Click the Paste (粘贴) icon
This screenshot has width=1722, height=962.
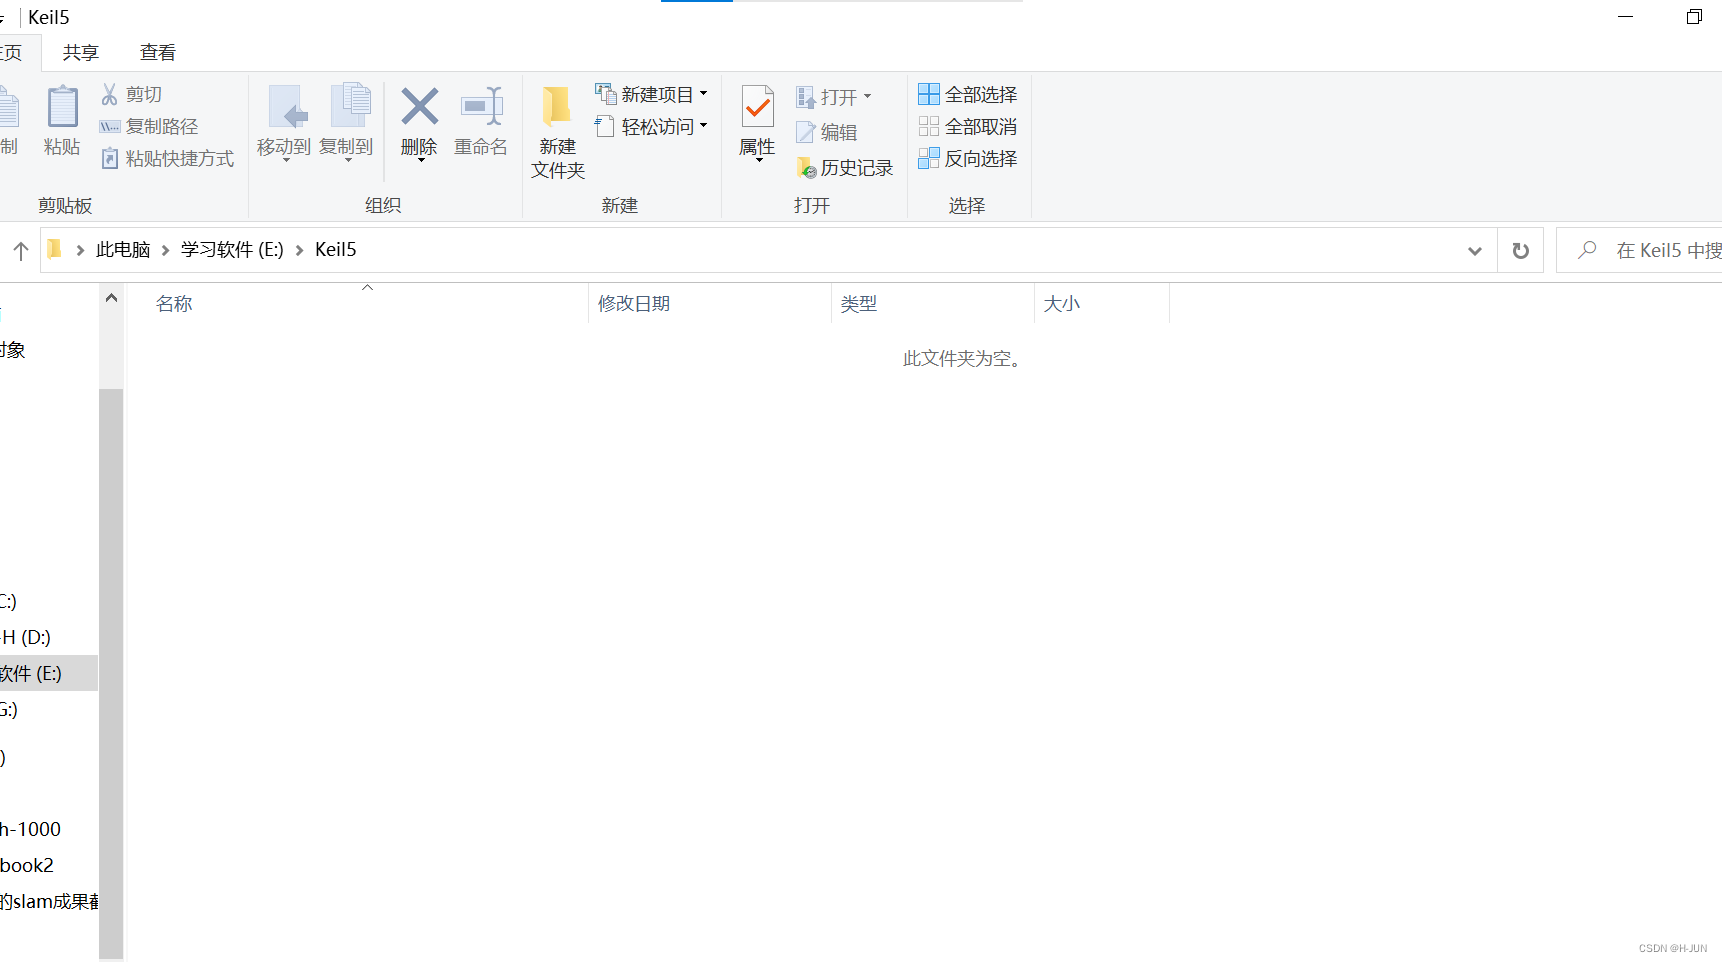coord(62,107)
